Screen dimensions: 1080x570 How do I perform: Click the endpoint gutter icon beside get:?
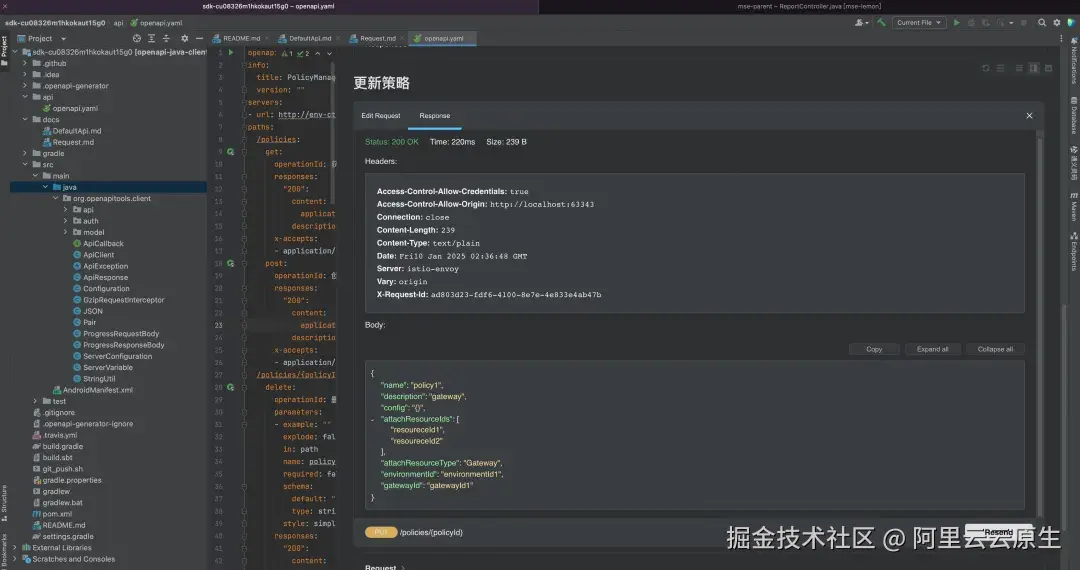click(231, 151)
